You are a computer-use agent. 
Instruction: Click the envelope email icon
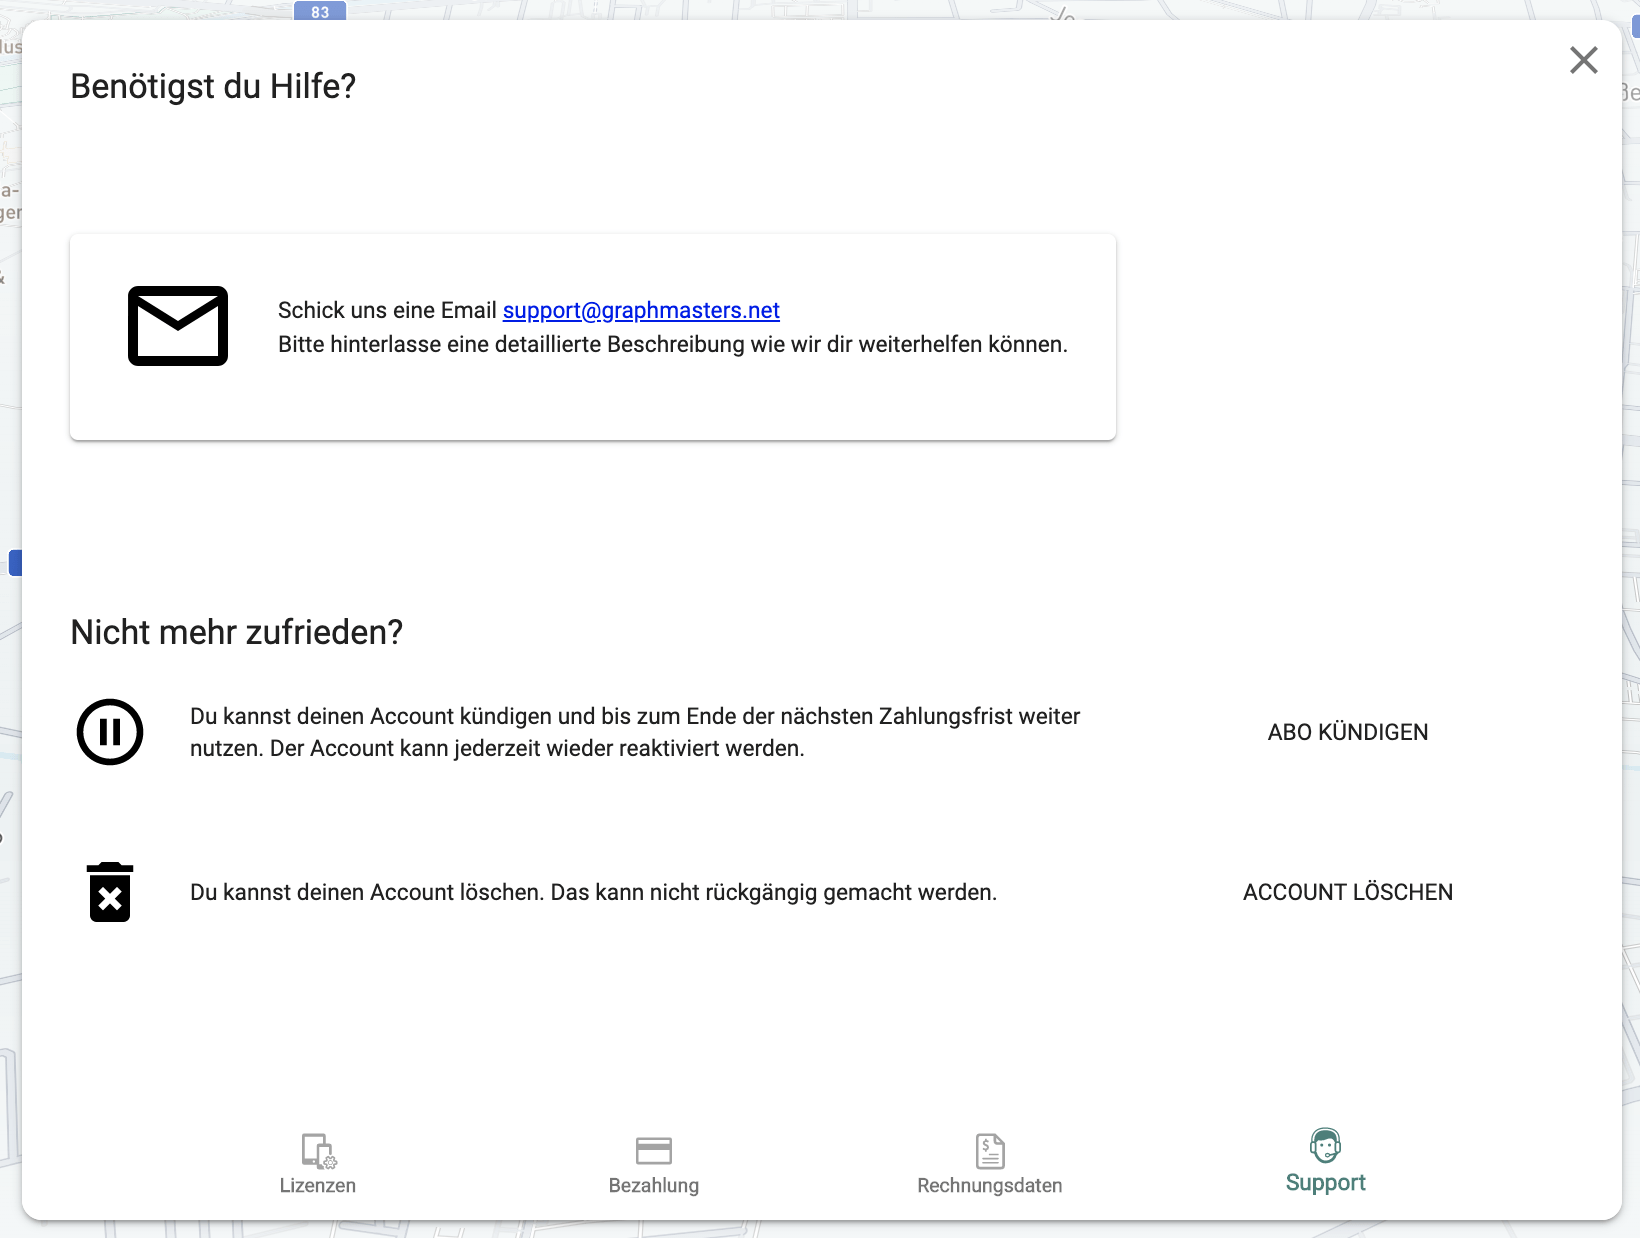[178, 325]
